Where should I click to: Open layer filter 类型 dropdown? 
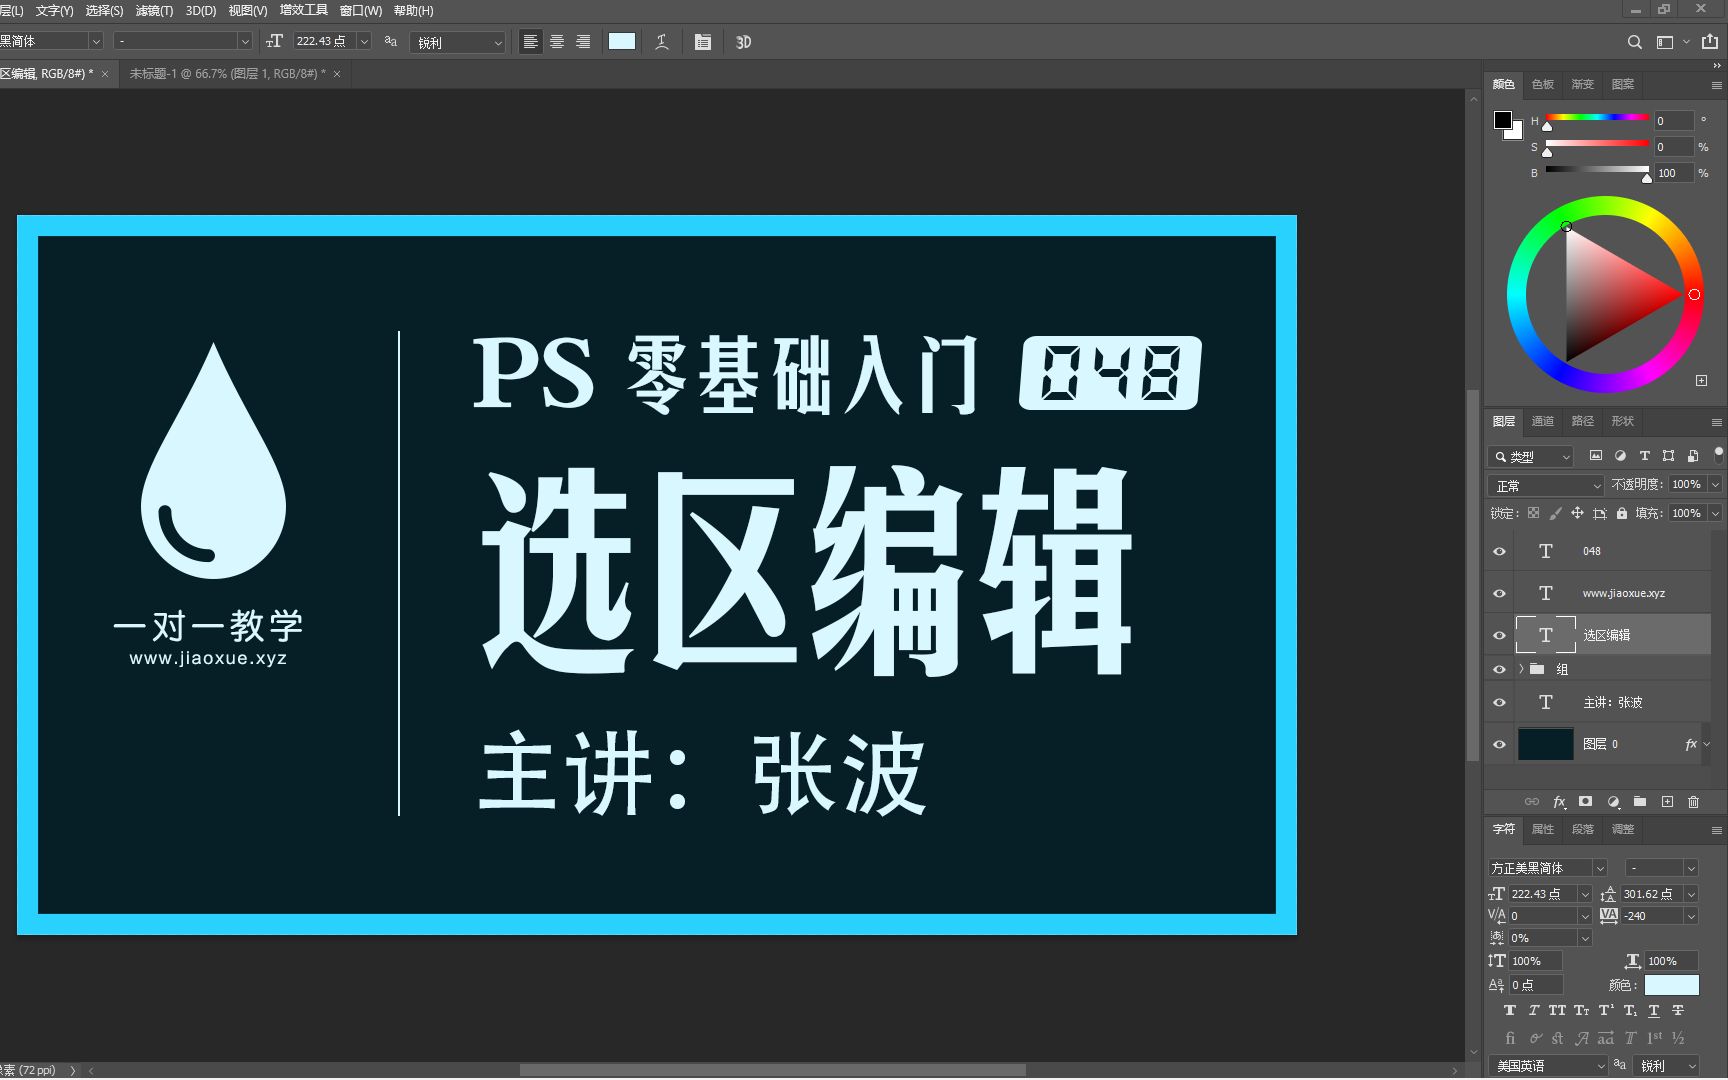[x=1531, y=456]
